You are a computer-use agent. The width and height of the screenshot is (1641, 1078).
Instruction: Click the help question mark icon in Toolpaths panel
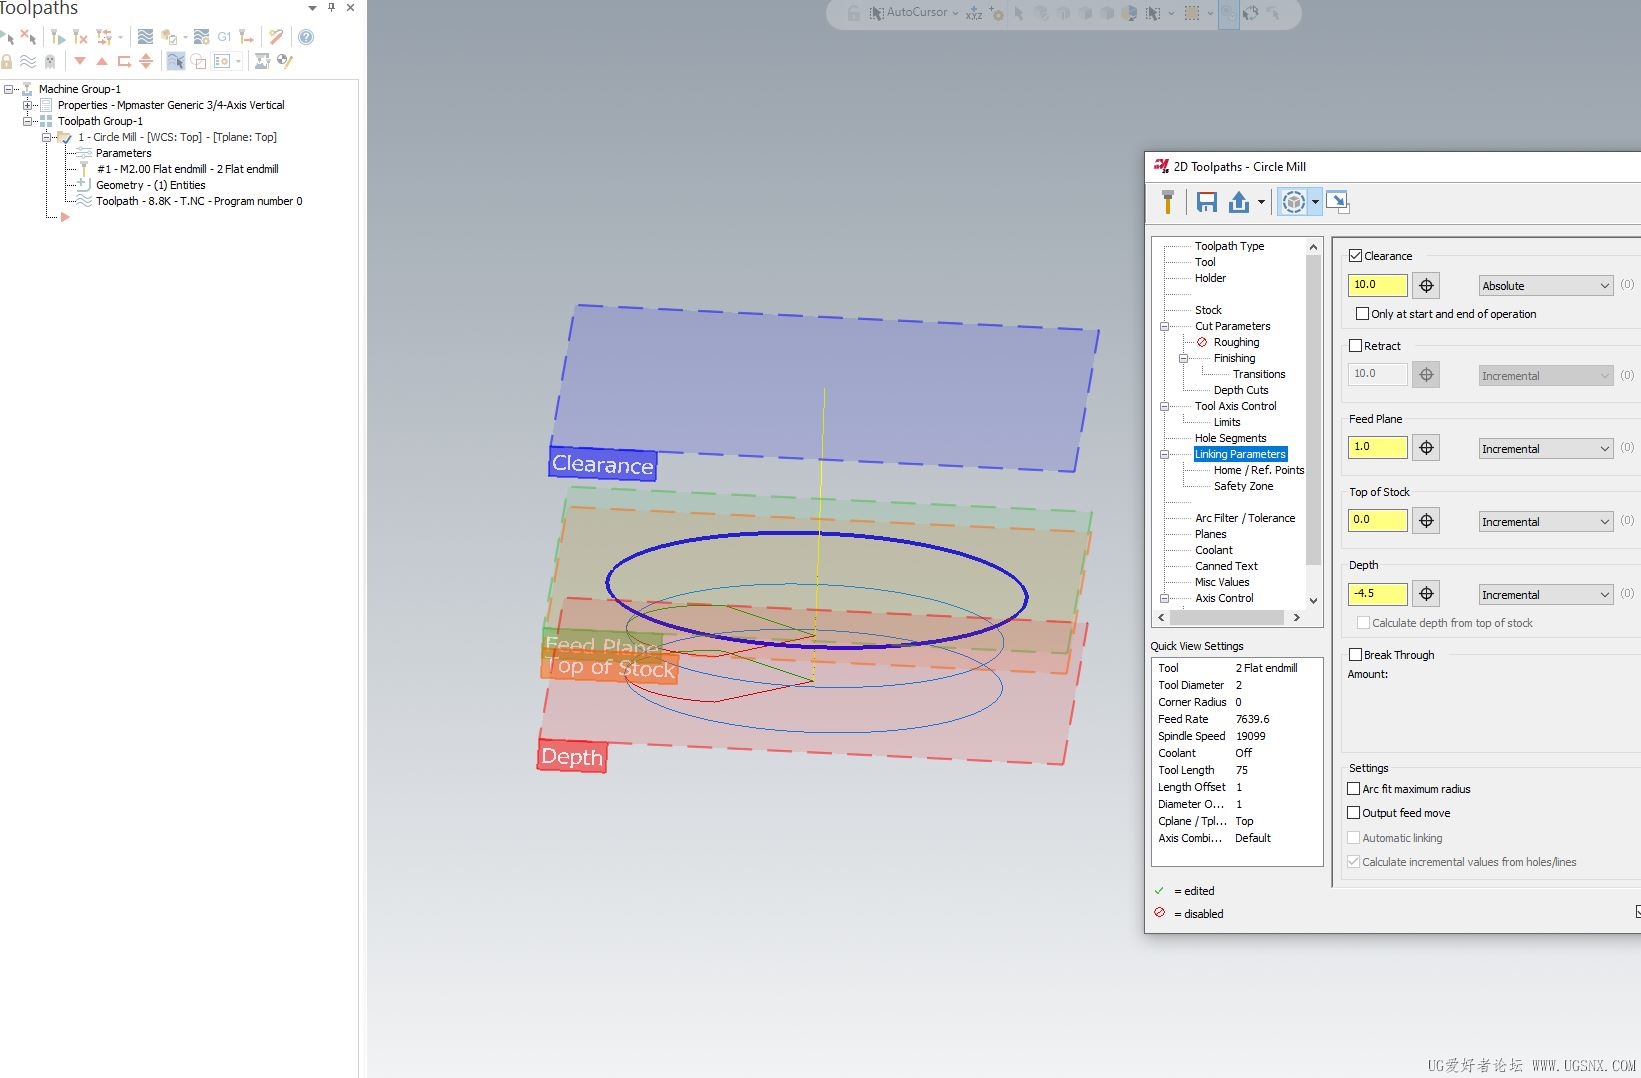click(306, 37)
